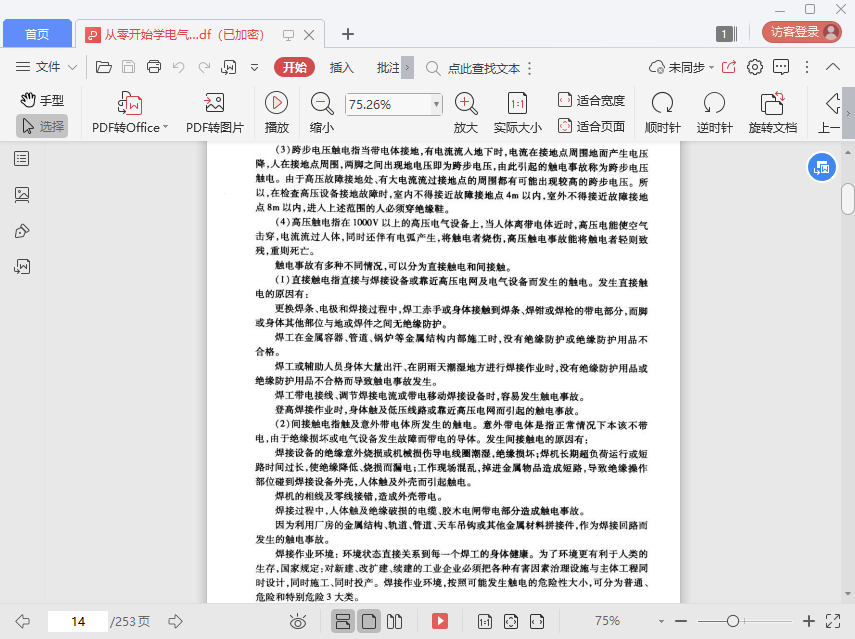Zoom out using the 缩小 magnifier
Image resolution: width=855 pixels, height=639 pixels.
322,104
